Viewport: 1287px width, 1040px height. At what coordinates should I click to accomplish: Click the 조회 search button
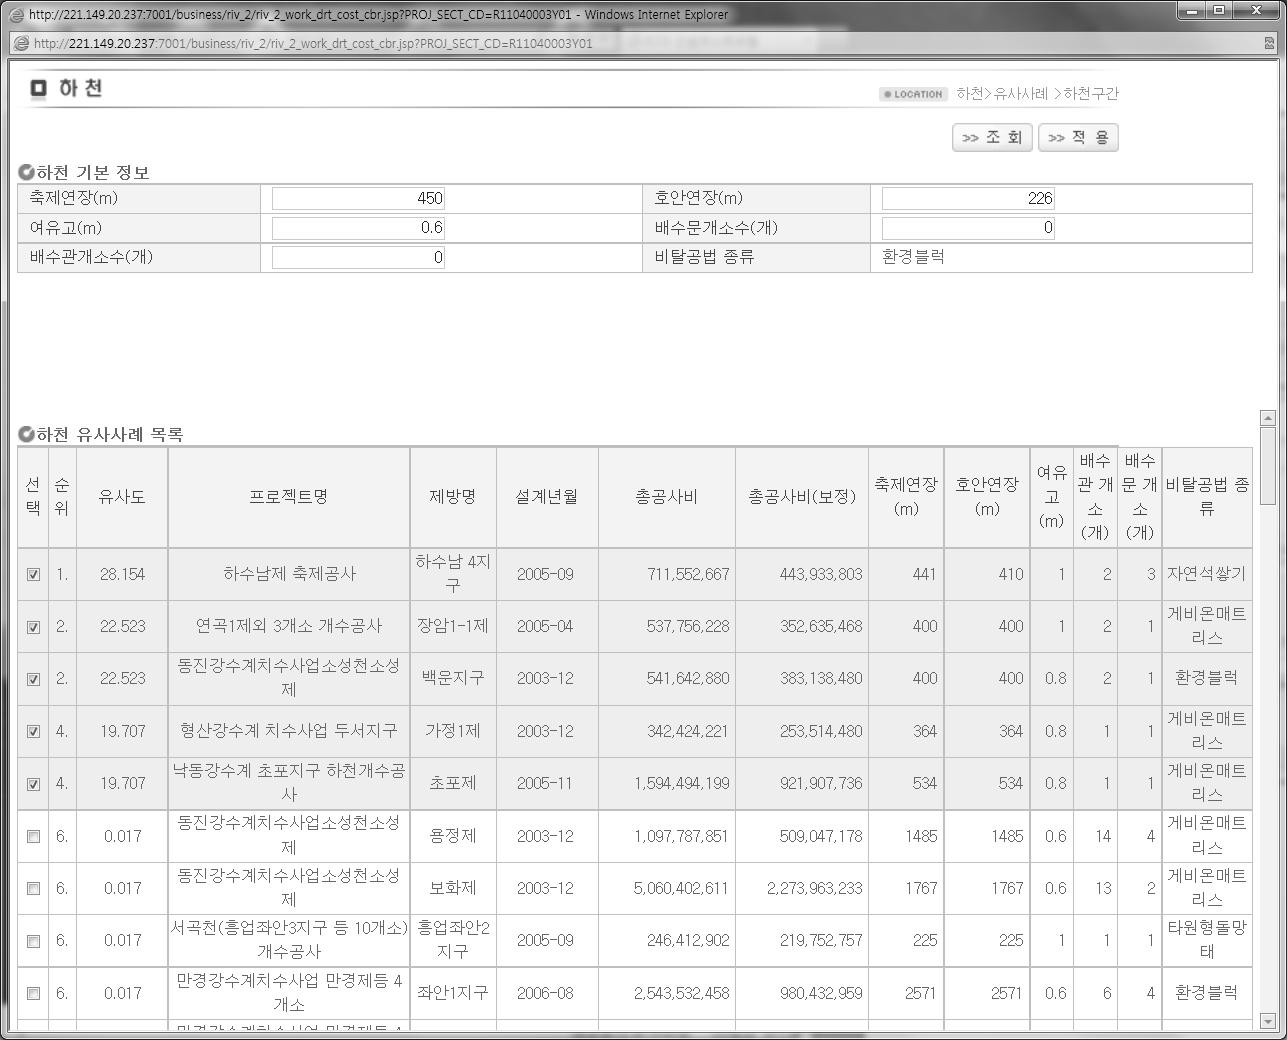tap(992, 138)
